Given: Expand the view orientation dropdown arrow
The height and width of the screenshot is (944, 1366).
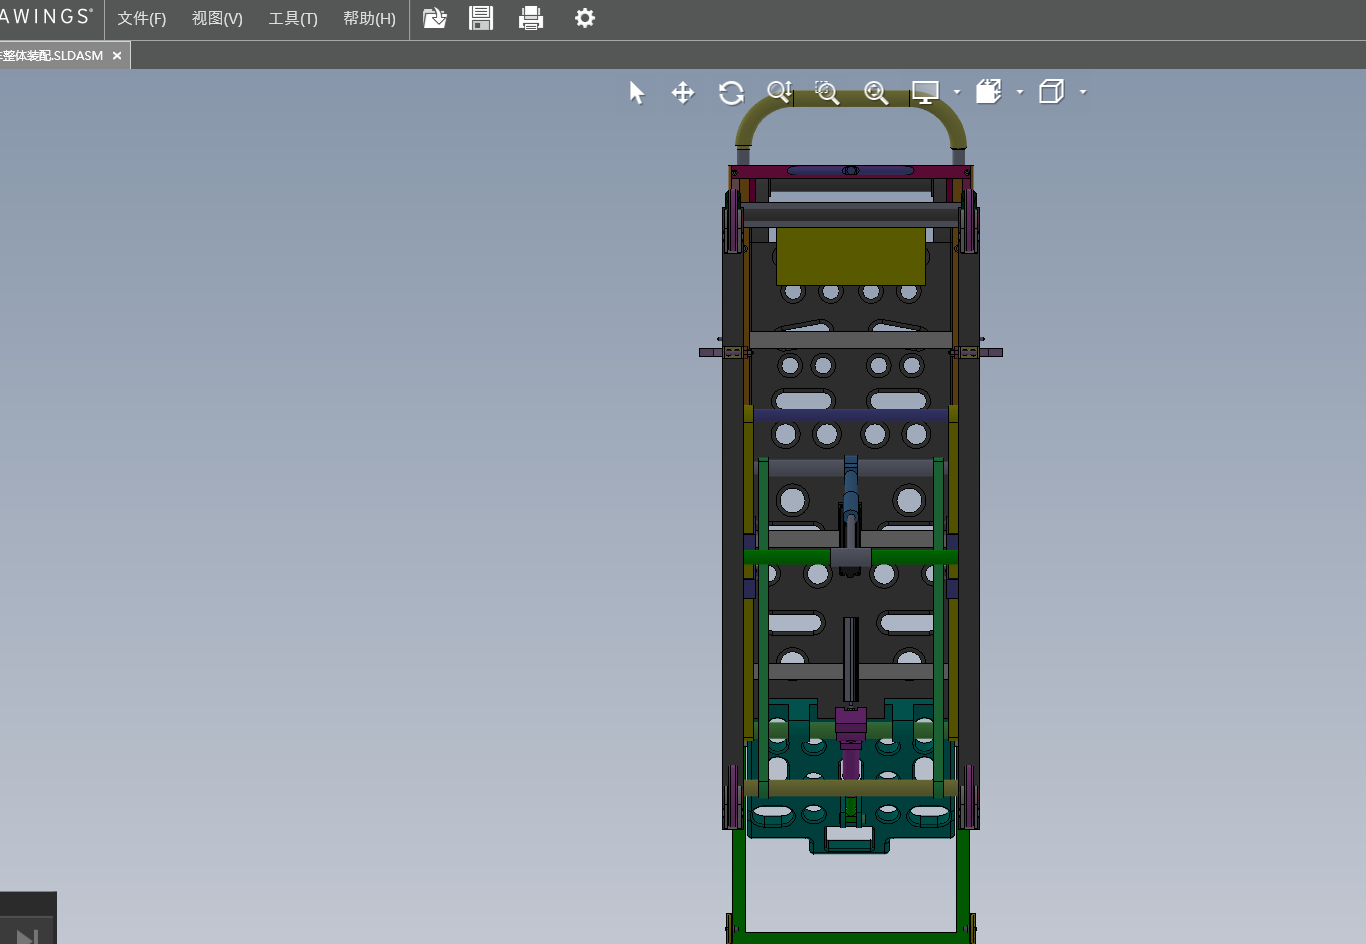Looking at the screenshot, I should coord(1083,92).
